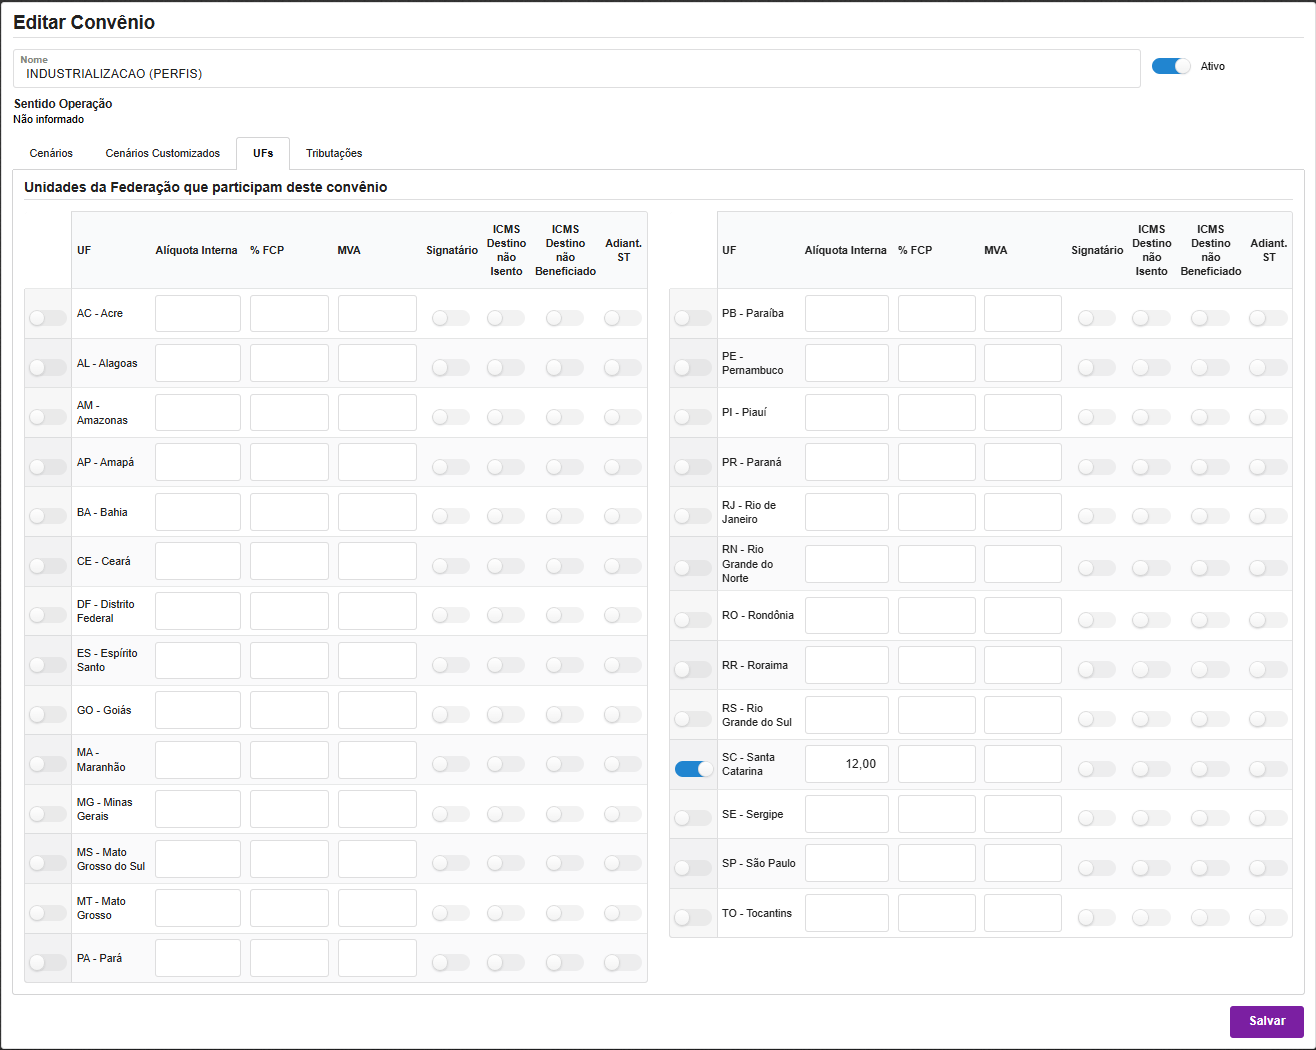Image resolution: width=1316 pixels, height=1050 pixels.
Task: Click the Salvar button
Action: click(1266, 1021)
